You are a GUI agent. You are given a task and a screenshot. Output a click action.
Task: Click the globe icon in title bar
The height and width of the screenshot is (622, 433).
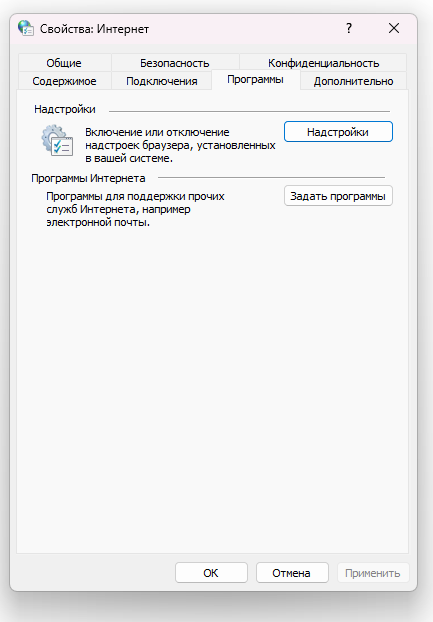pyautogui.click(x=26, y=28)
